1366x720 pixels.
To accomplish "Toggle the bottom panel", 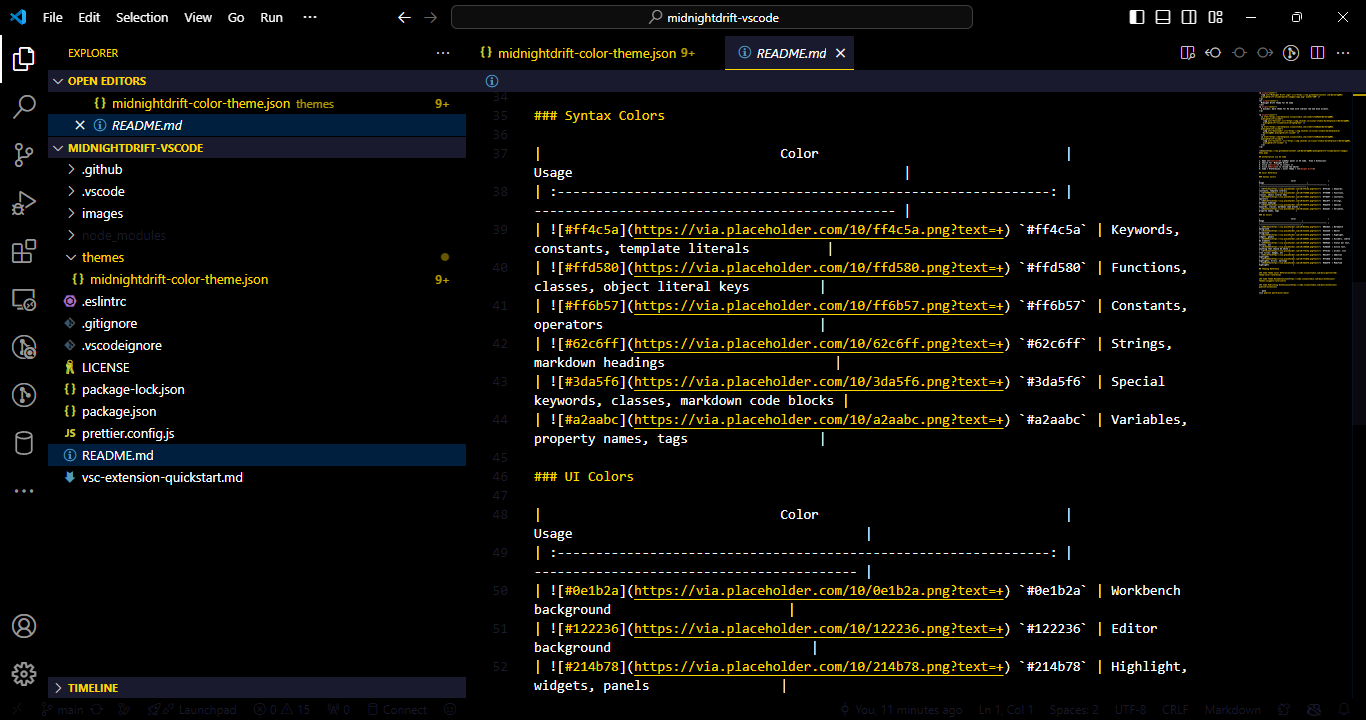I will pos(1163,17).
